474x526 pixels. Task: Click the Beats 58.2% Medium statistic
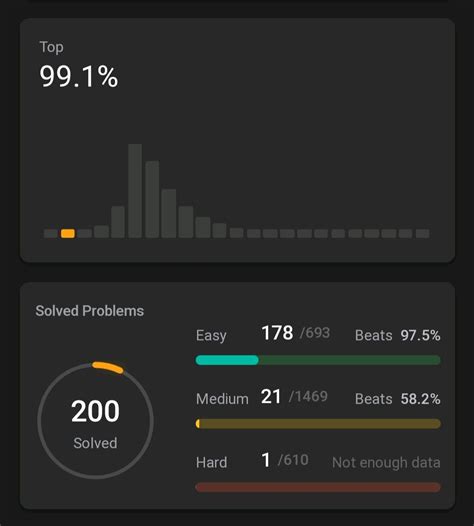tap(398, 399)
